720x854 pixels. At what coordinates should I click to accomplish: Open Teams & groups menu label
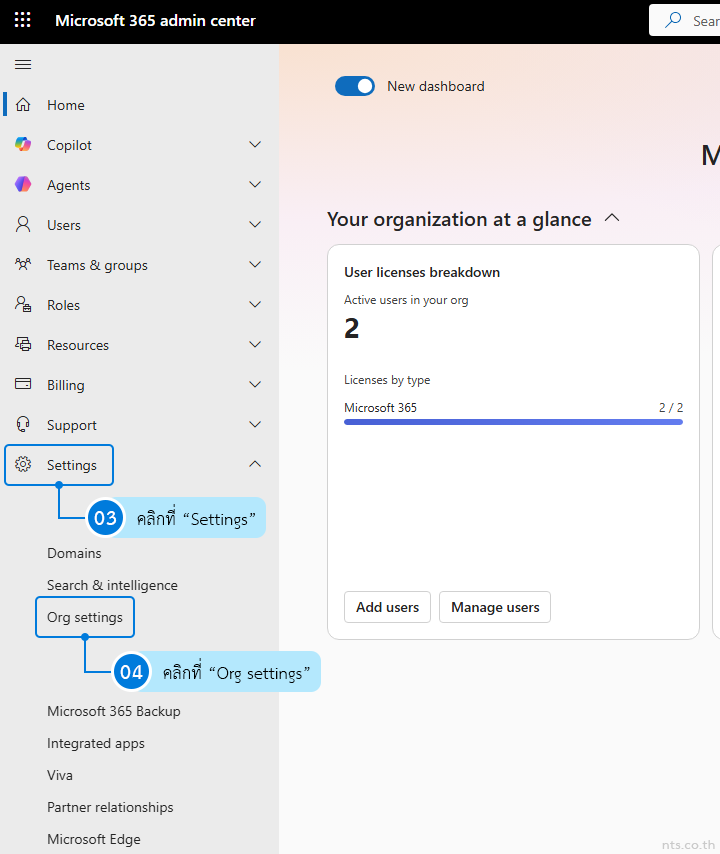(97, 265)
